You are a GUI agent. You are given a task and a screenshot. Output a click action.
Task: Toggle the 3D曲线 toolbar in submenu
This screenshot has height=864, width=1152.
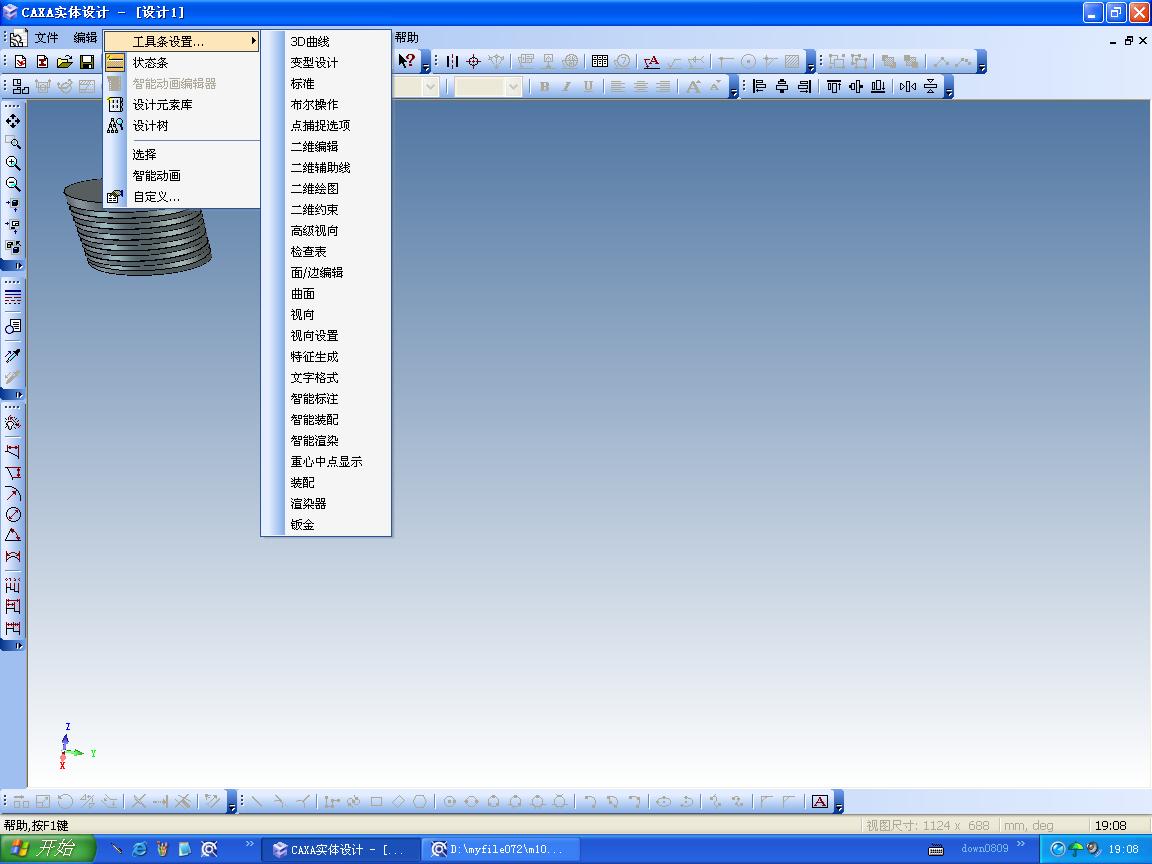(x=326, y=42)
